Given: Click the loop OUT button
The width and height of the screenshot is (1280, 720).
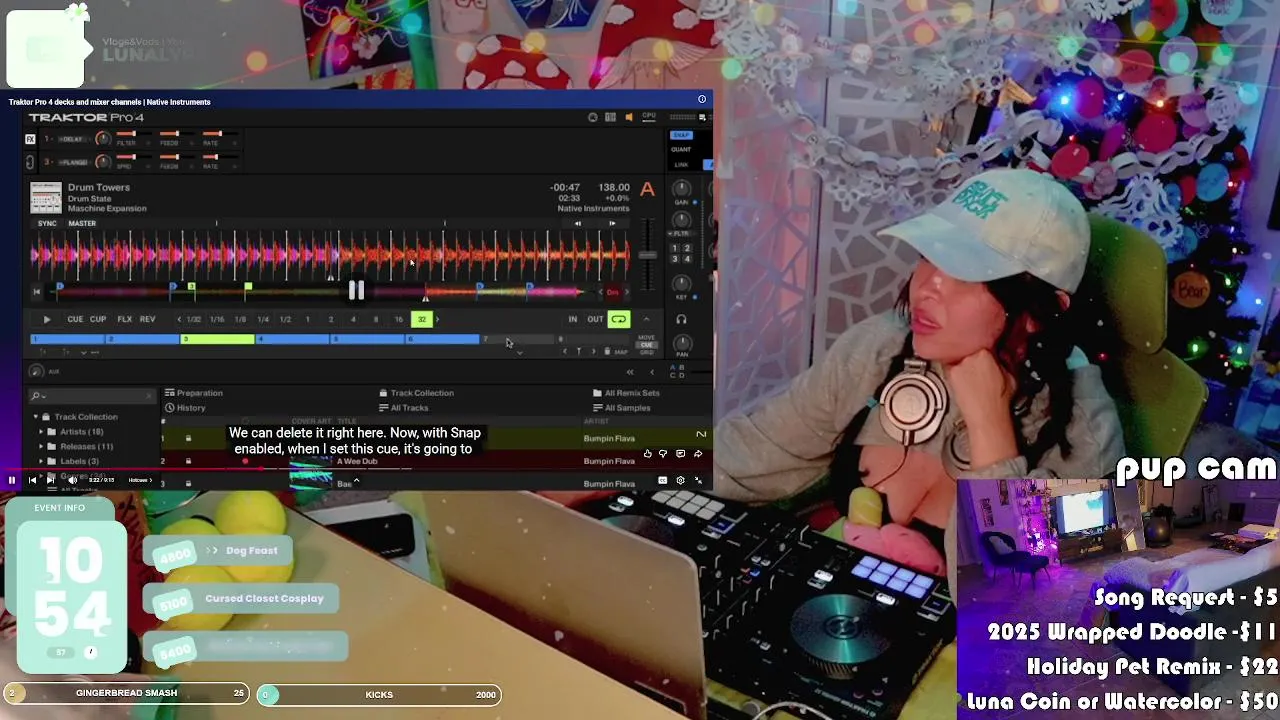Looking at the screenshot, I should pyautogui.click(x=595, y=319).
